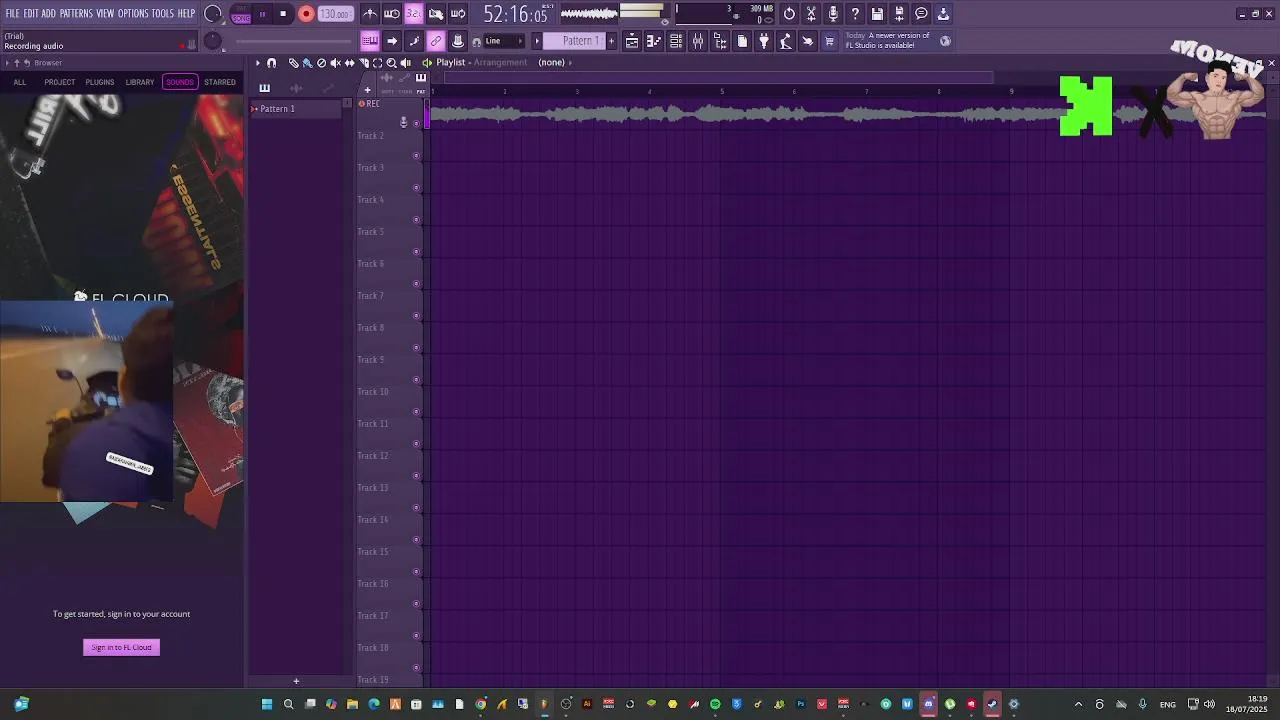The image size is (1280, 720).
Task: Open the PATTERNS menu
Action: 76,14
